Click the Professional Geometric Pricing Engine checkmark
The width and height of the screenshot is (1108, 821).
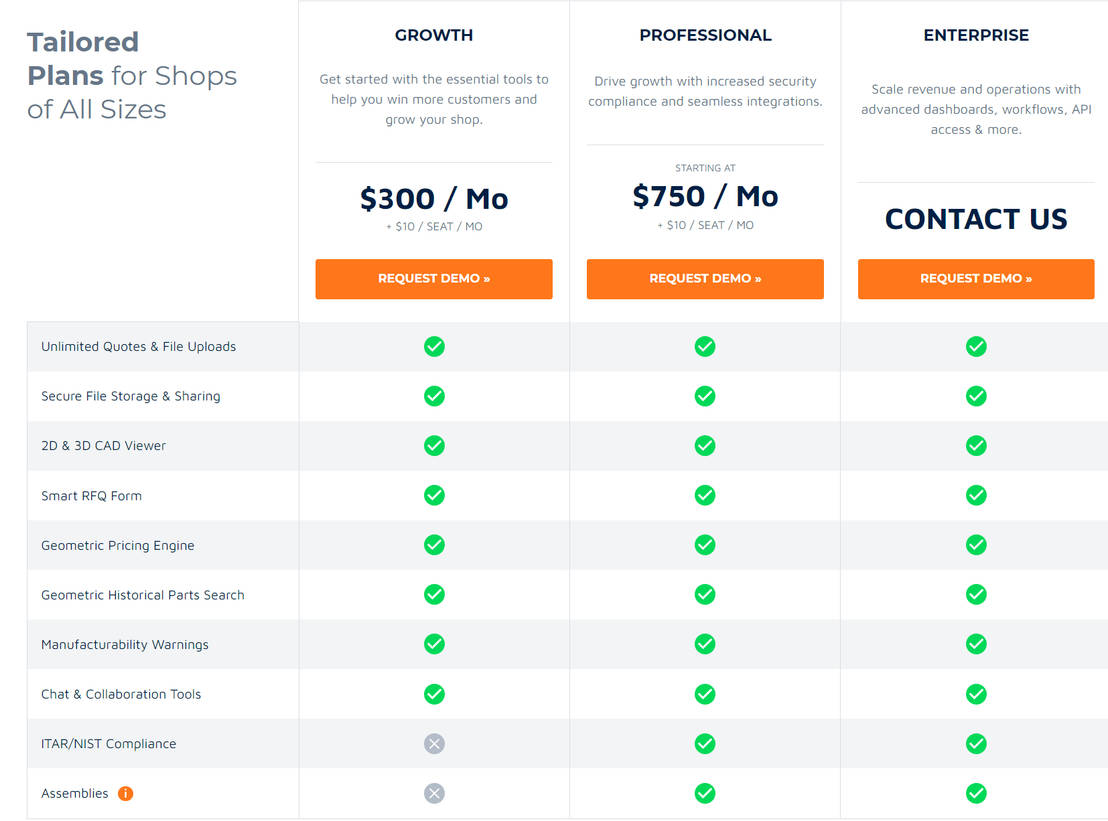click(705, 545)
